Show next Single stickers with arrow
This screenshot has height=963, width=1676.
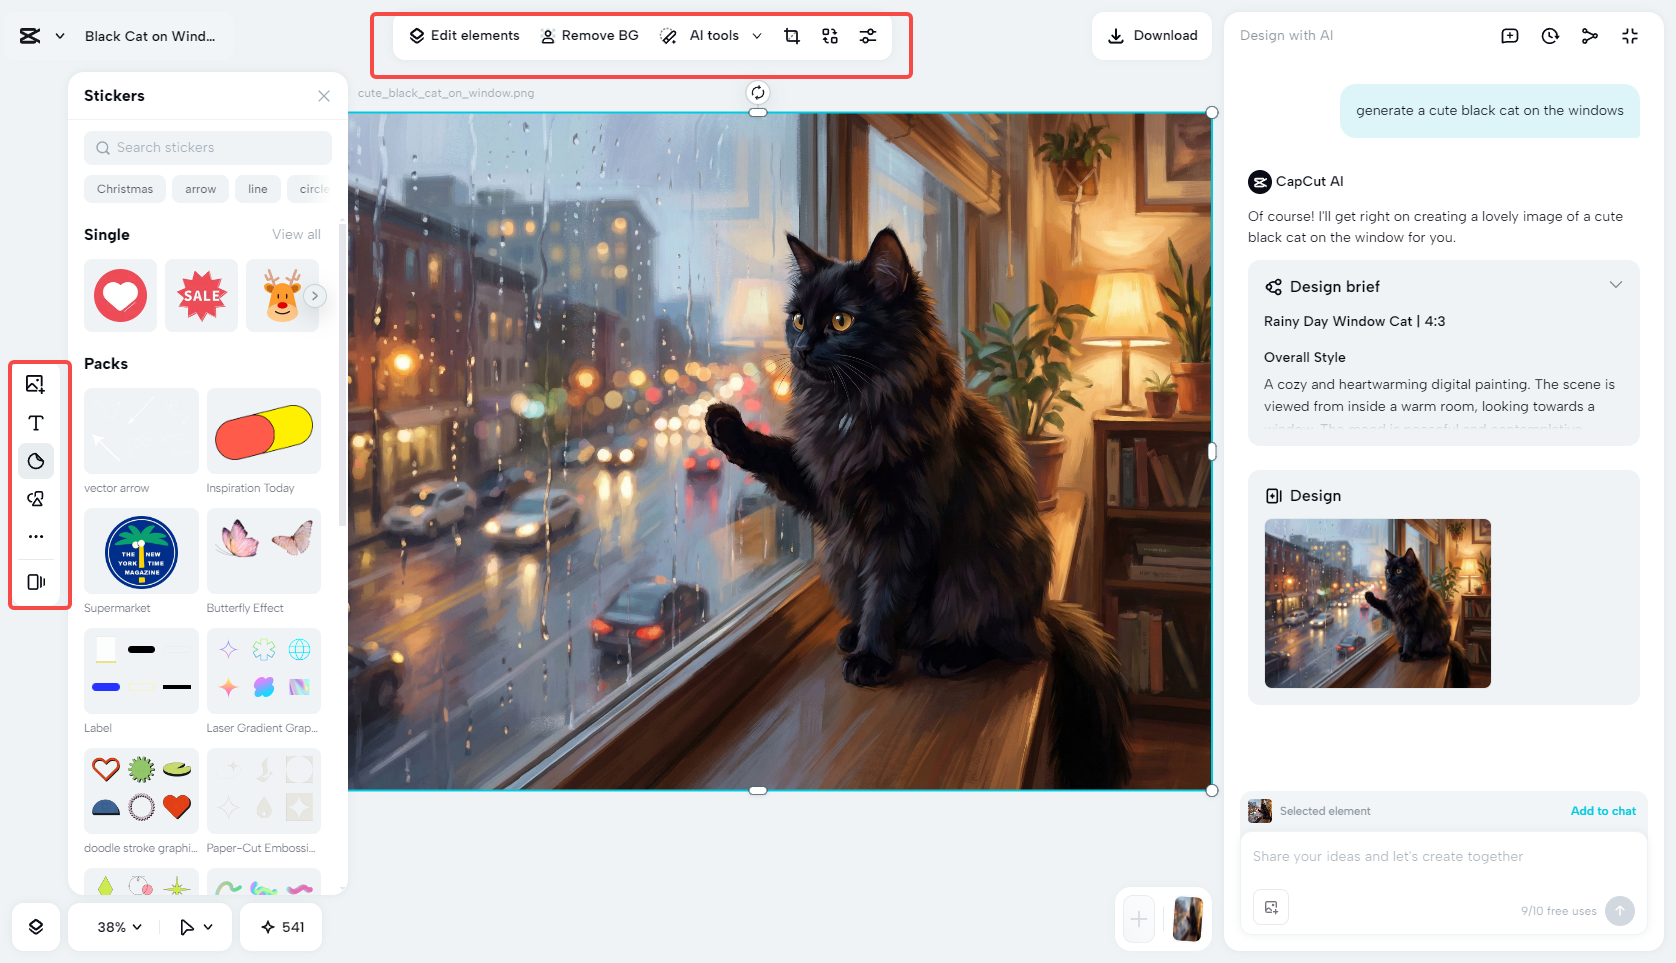(315, 296)
